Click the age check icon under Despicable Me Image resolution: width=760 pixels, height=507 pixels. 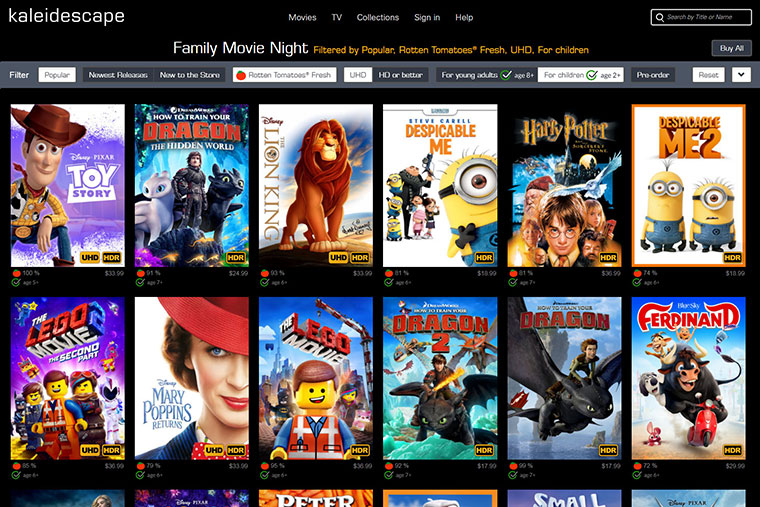coord(388,283)
